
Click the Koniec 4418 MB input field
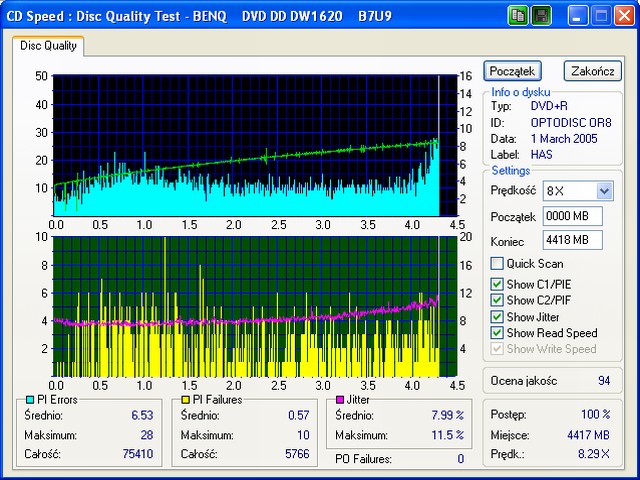573,240
